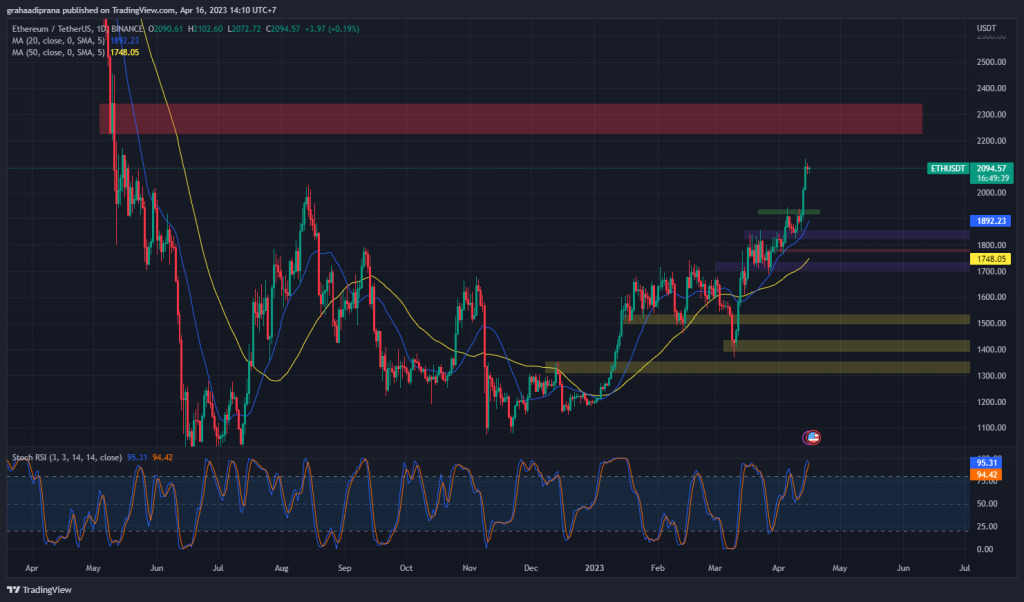Viewport: 1024px width, 602px height.
Task: Click the open value O2090.61
Action: click(166, 29)
